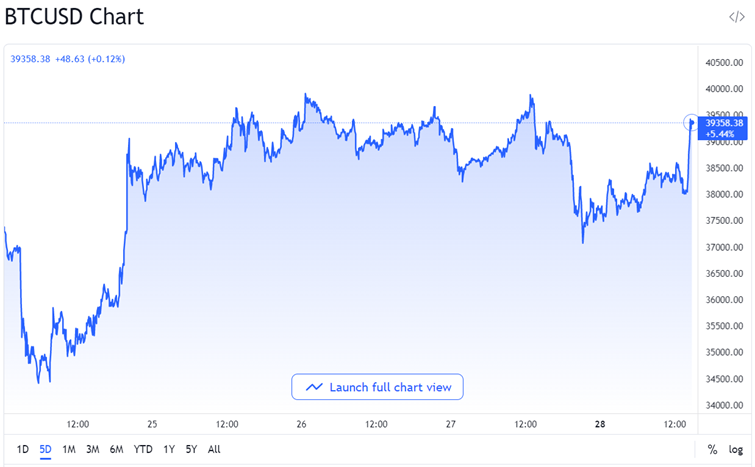Select the 1D time range
755x467 pixels.
pos(23,450)
